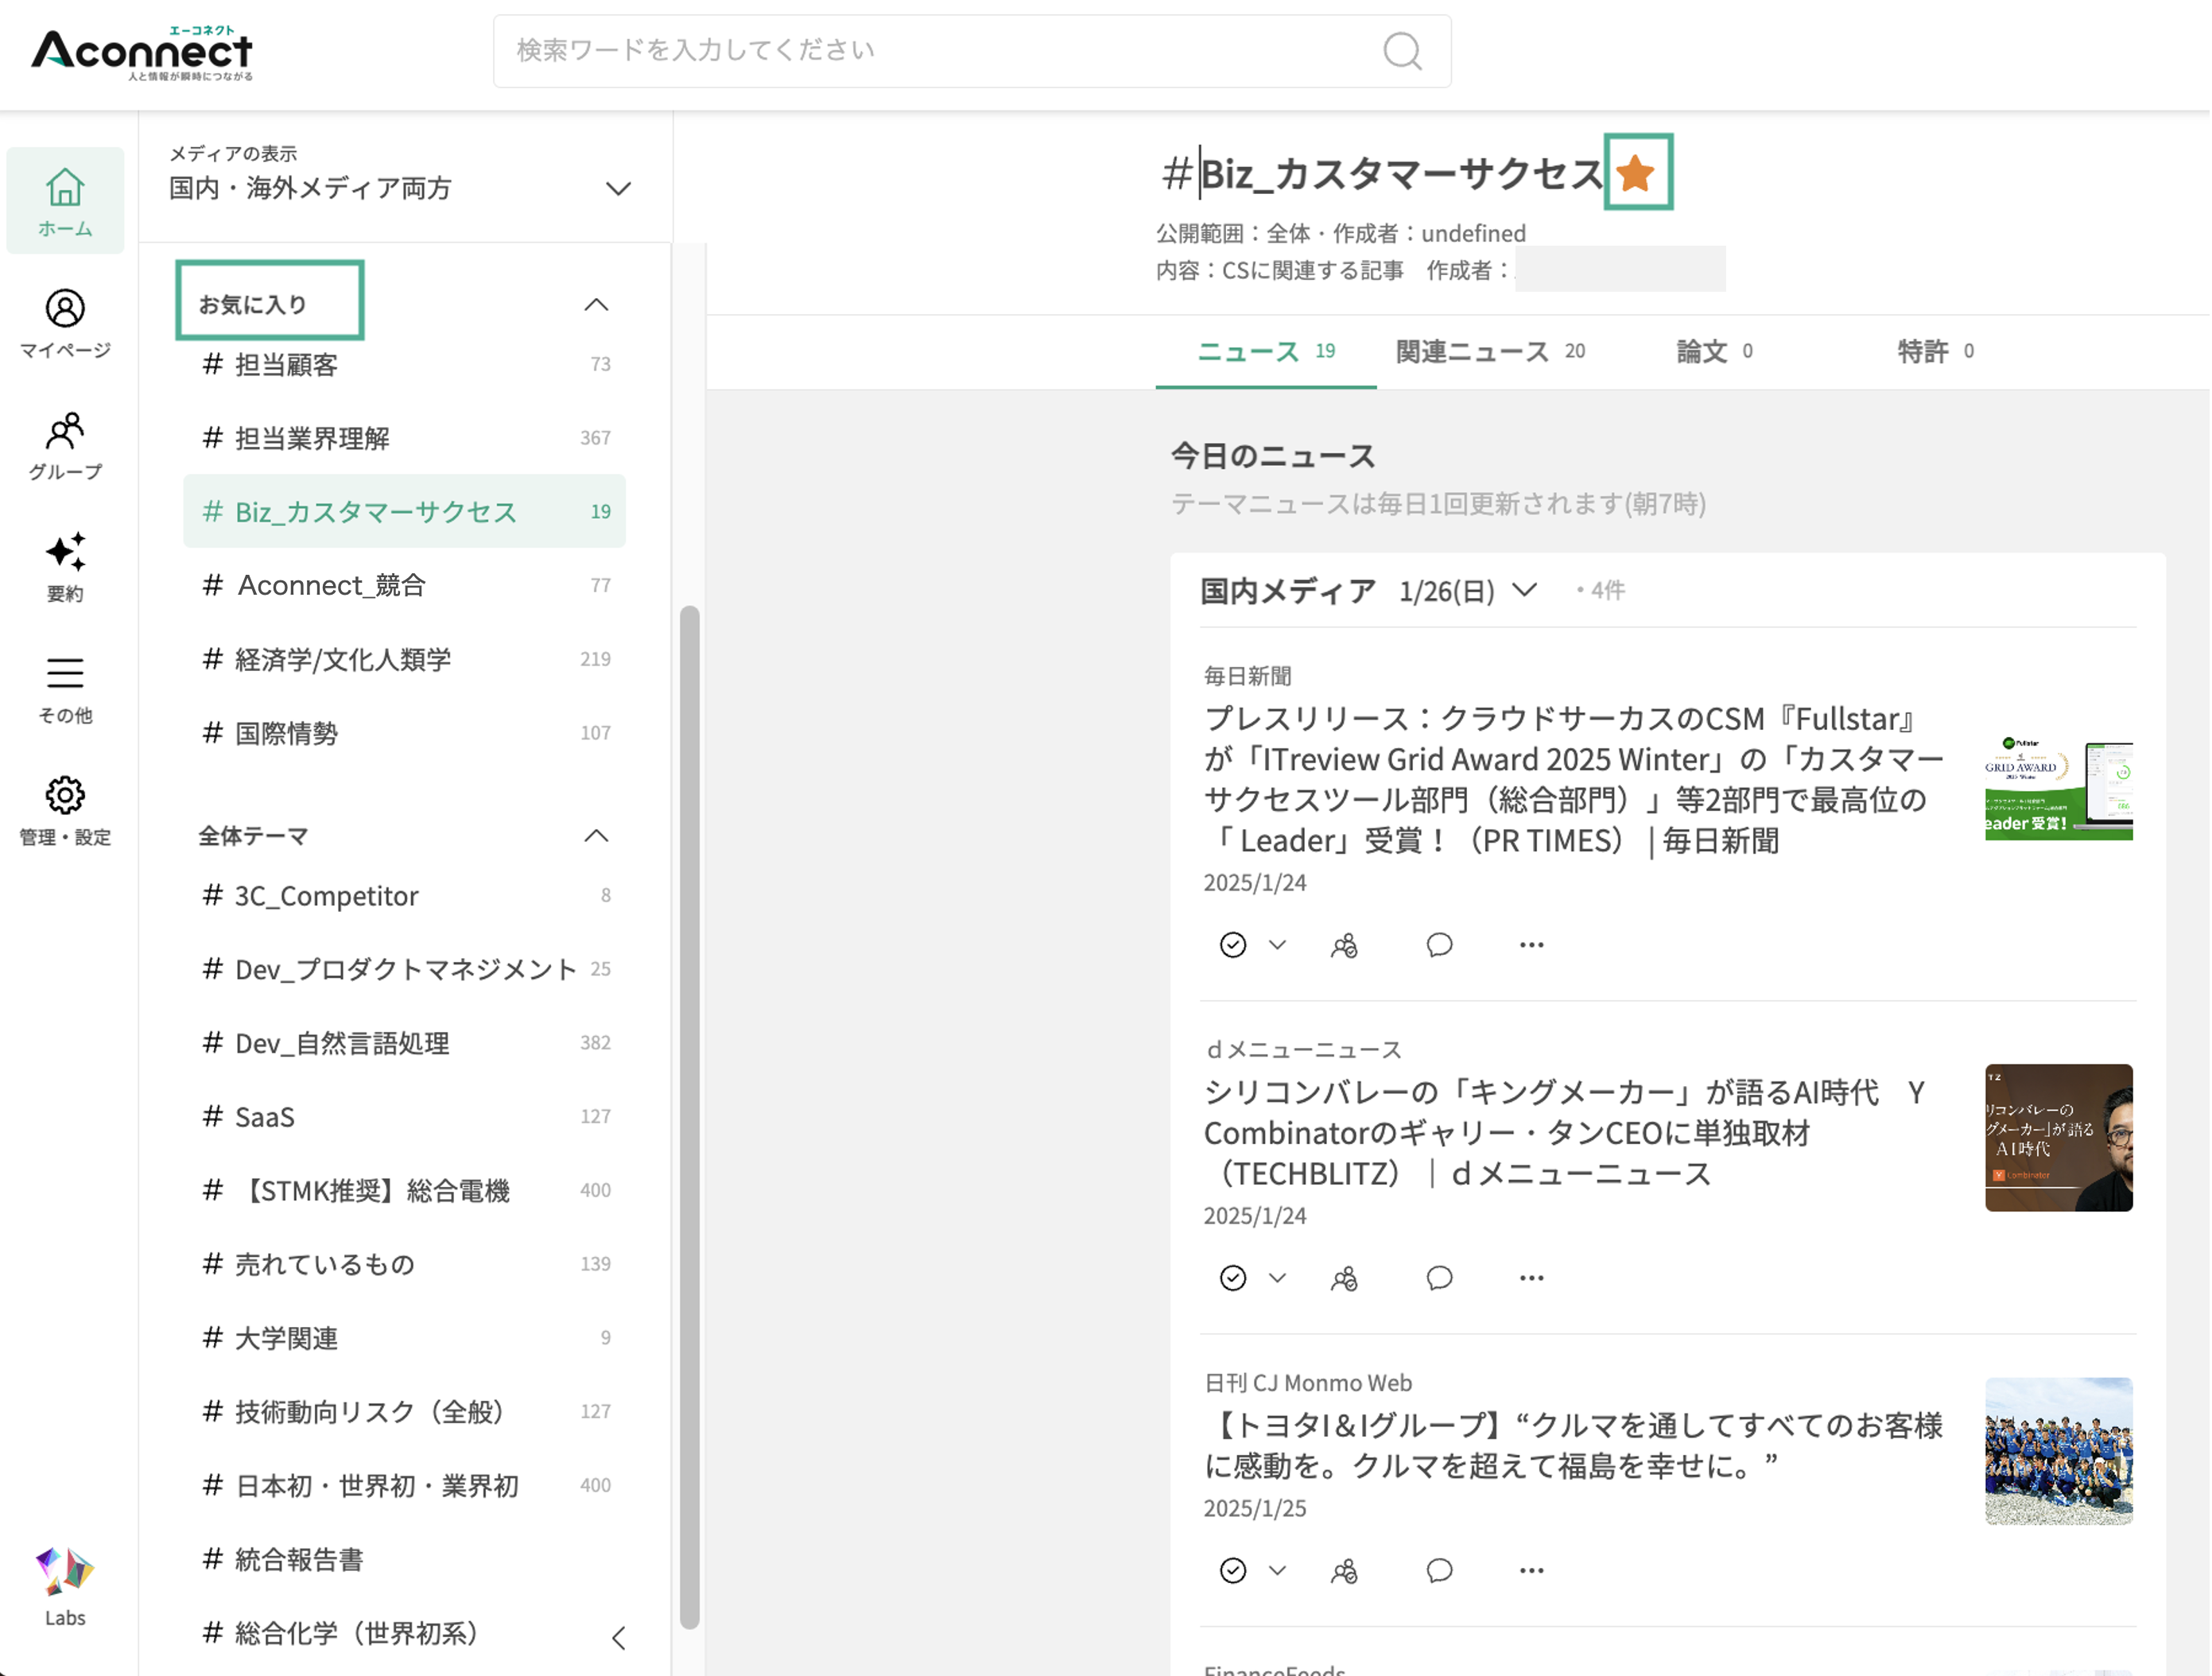Expand read-status dropdown on Fullstar article
2212x1676 pixels.
click(x=1277, y=945)
